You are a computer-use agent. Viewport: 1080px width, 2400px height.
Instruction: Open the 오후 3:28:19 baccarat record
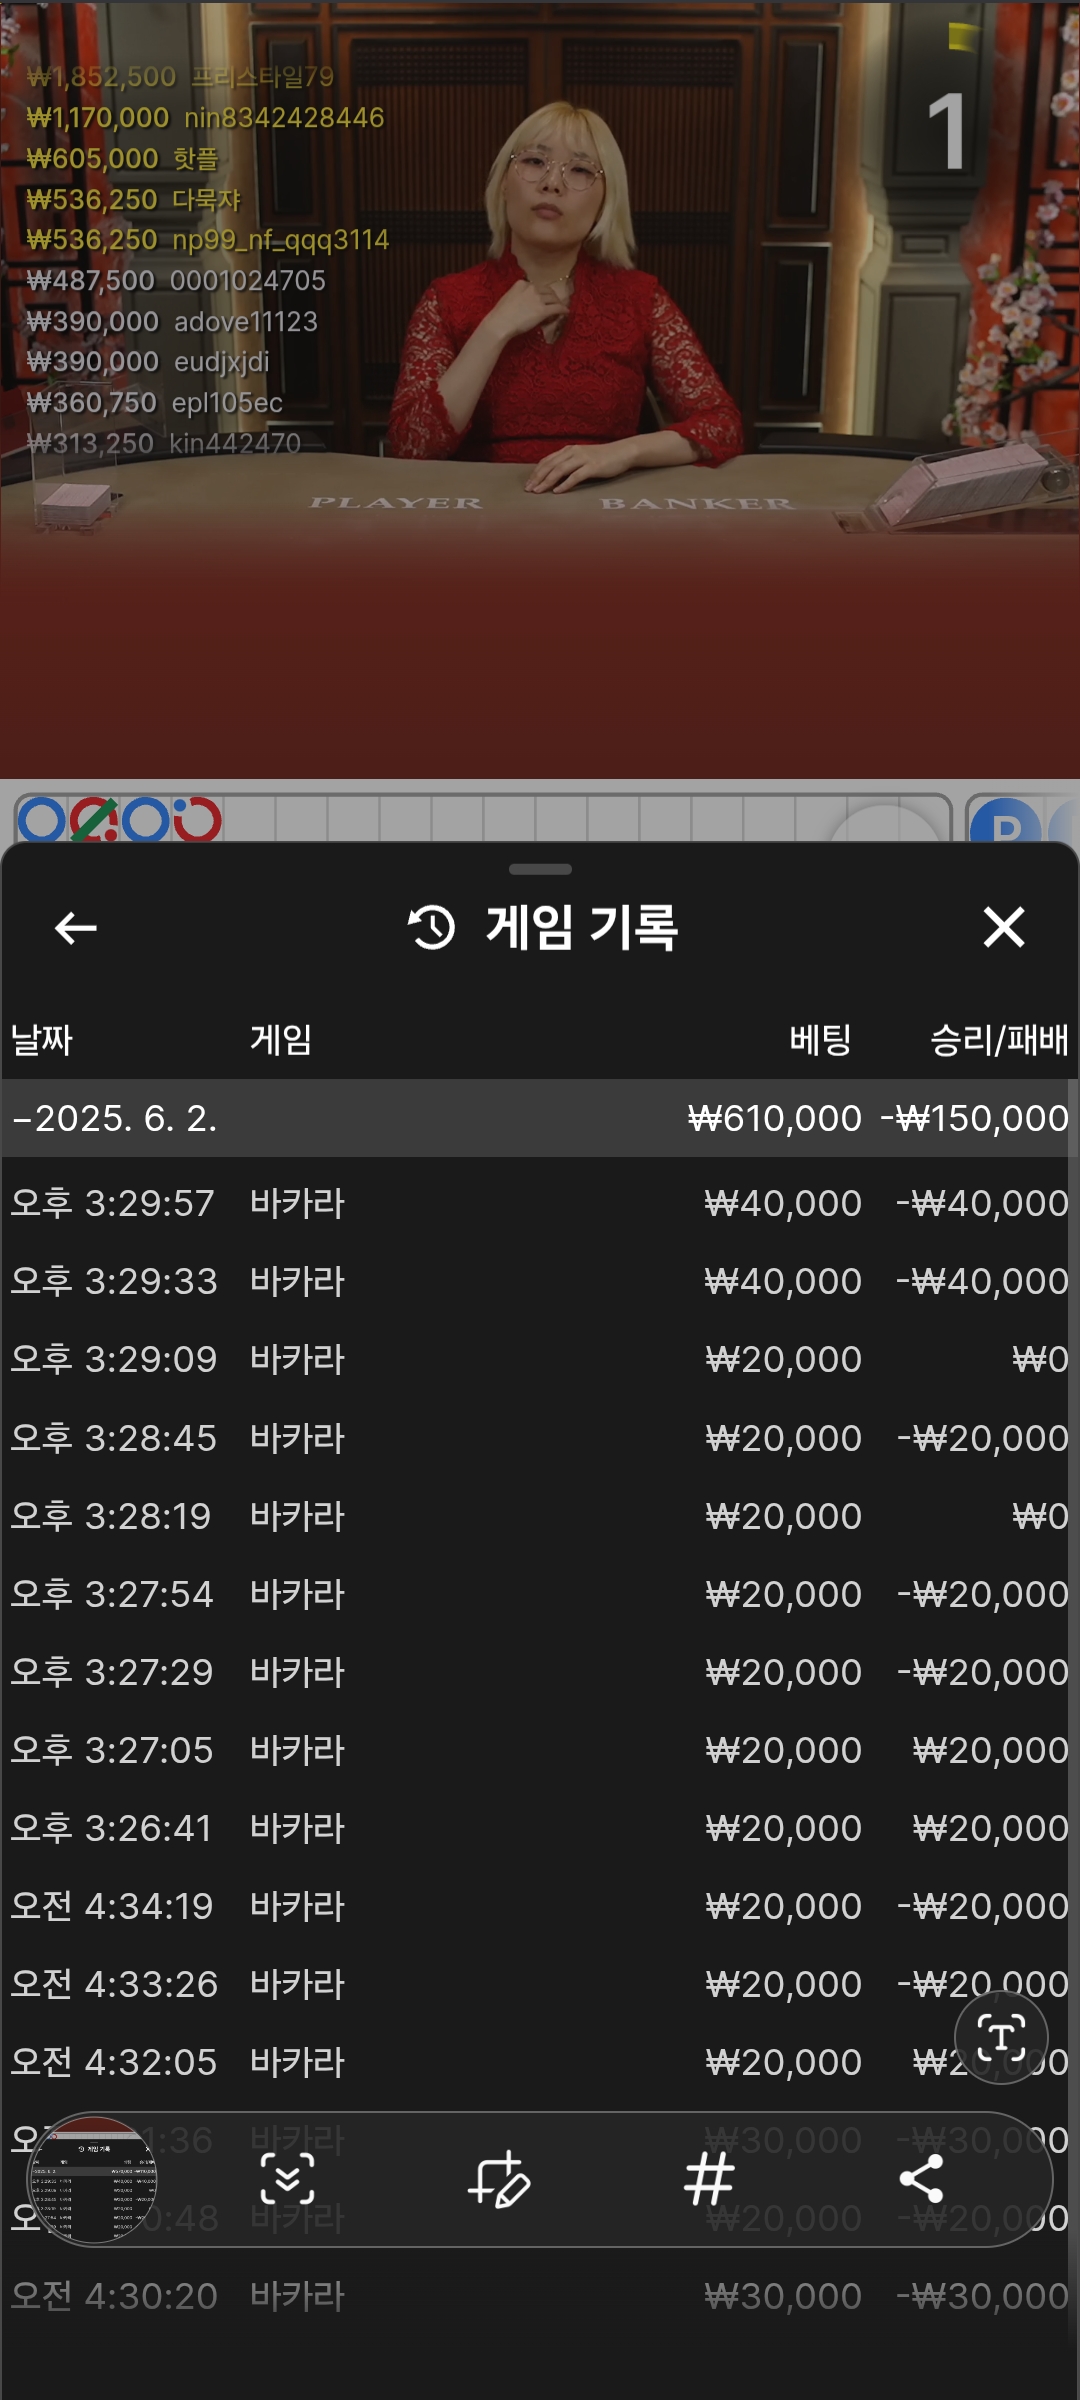pos(540,1516)
